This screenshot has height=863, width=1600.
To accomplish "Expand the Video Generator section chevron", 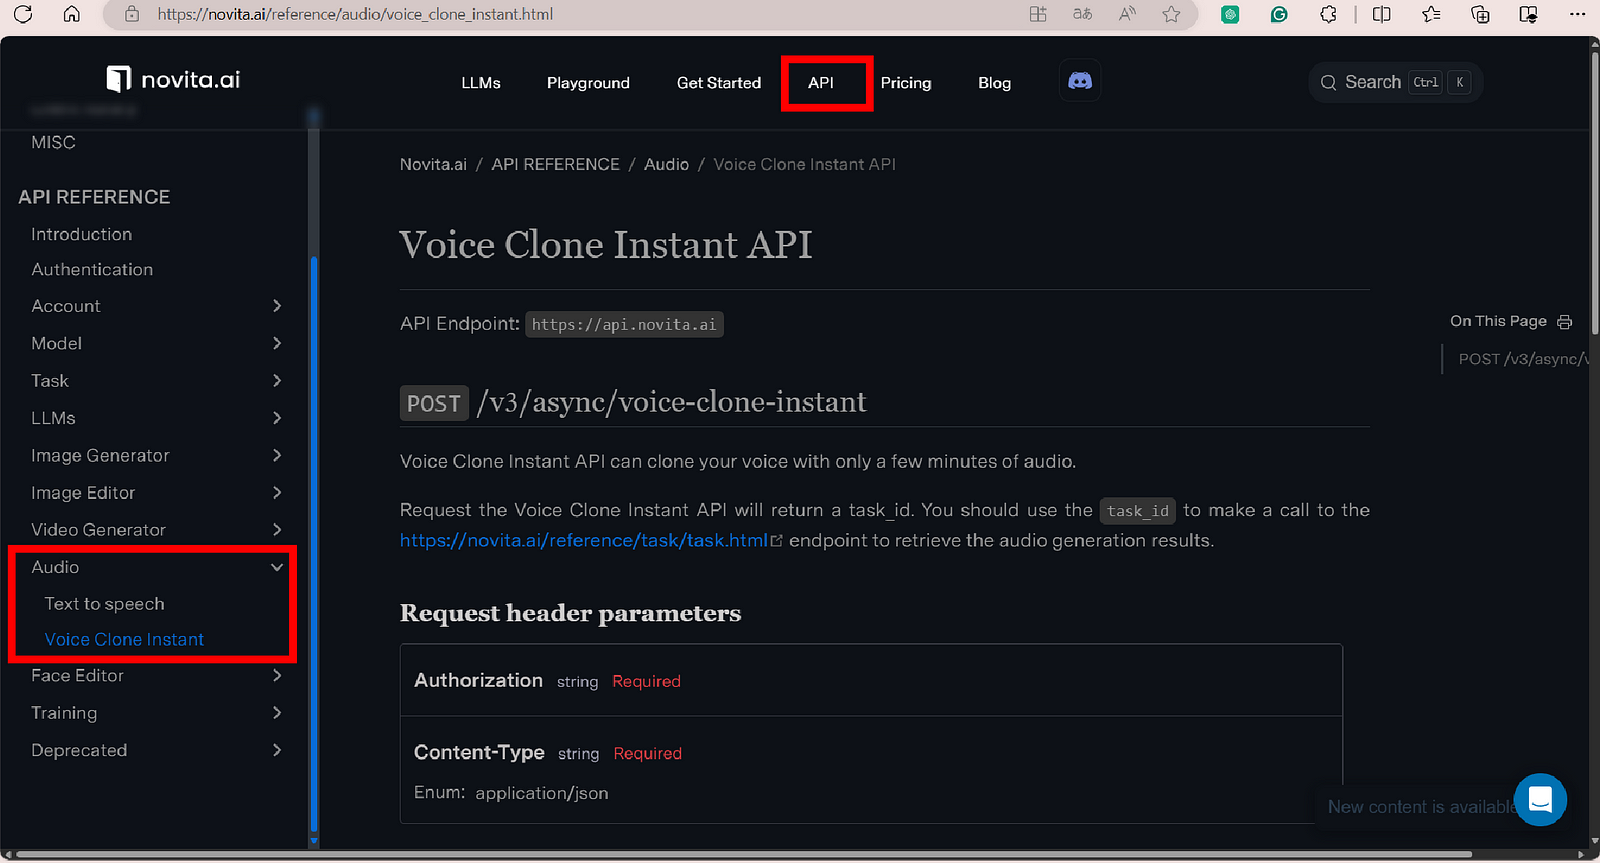I will pyautogui.click(x=277, y=529).
